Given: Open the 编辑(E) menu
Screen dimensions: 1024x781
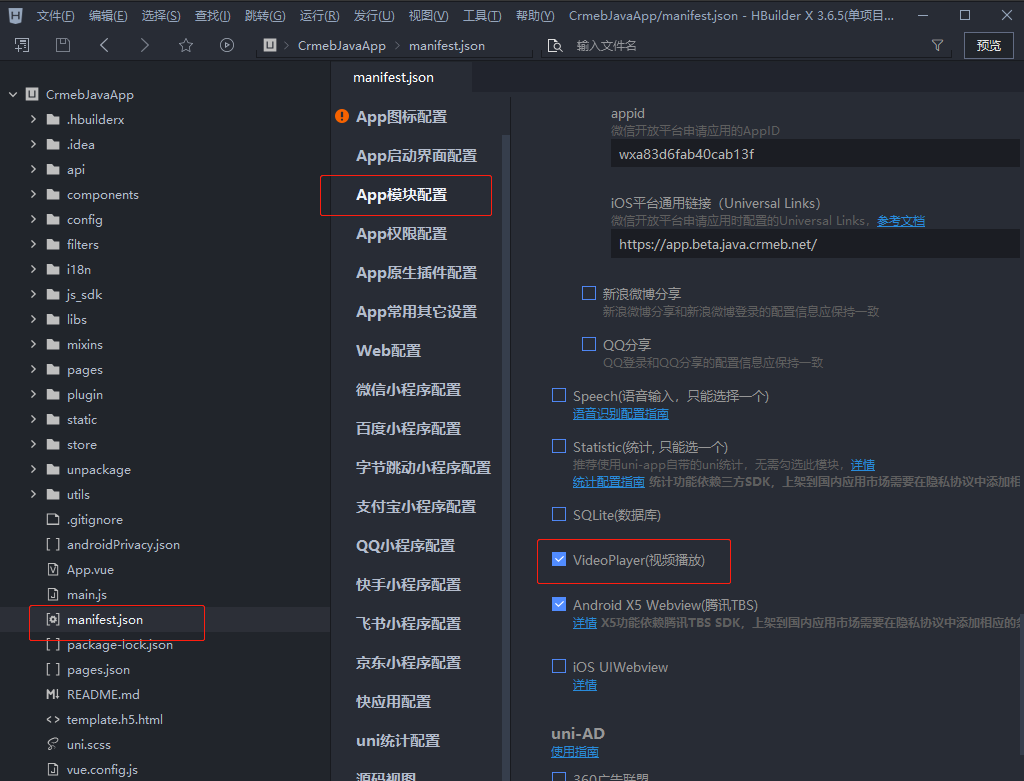Looking at the screenshot, I should coord(108,16).
